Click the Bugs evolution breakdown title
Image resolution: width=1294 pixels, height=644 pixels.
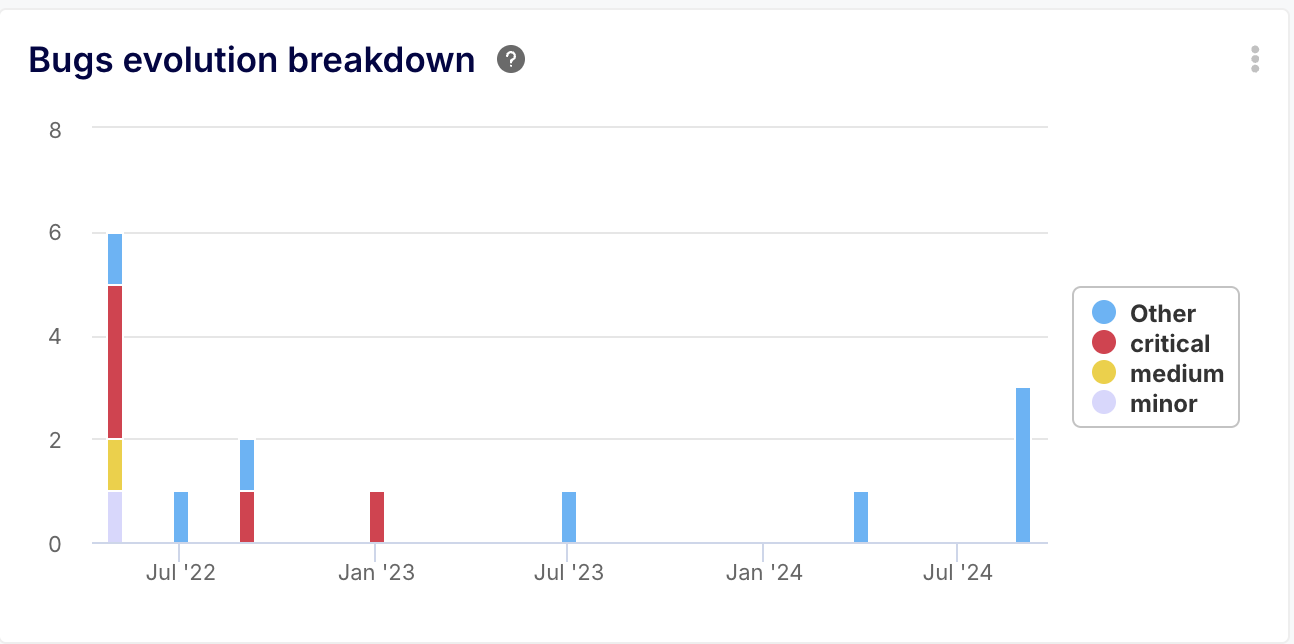pyautogui.click(x=252, y=61)
